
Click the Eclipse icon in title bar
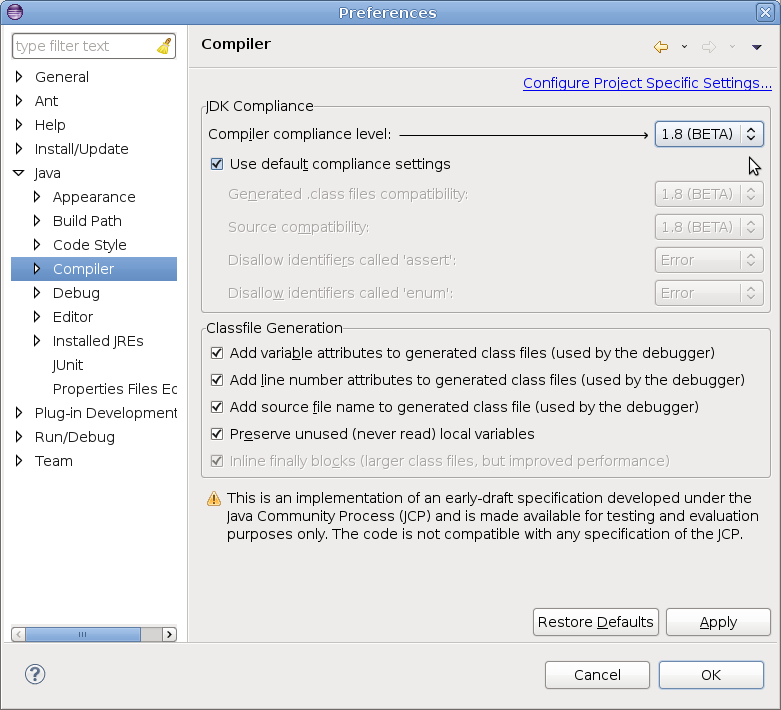coord(12,12)
